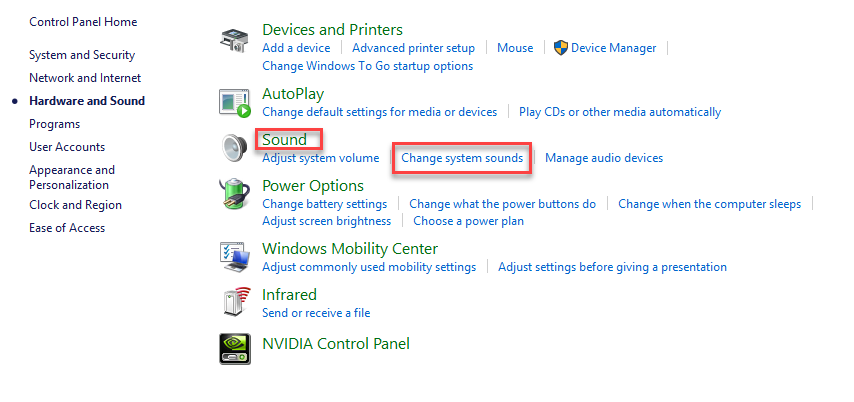Click the Infrared icon
The width and height of the screenshot is (854, 402).
235,303
